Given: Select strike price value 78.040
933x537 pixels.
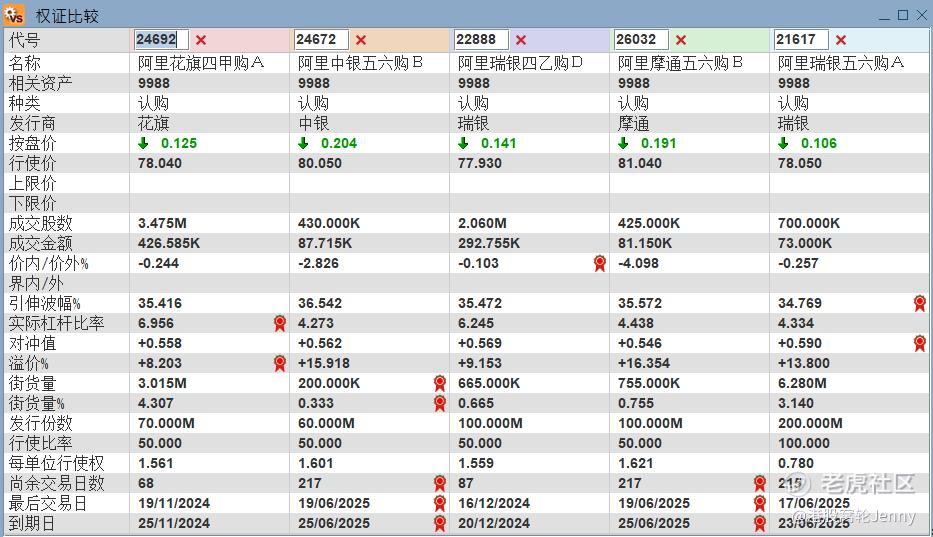Looking at the screenshot, I should pyautogui.click(x=159, y=163).
